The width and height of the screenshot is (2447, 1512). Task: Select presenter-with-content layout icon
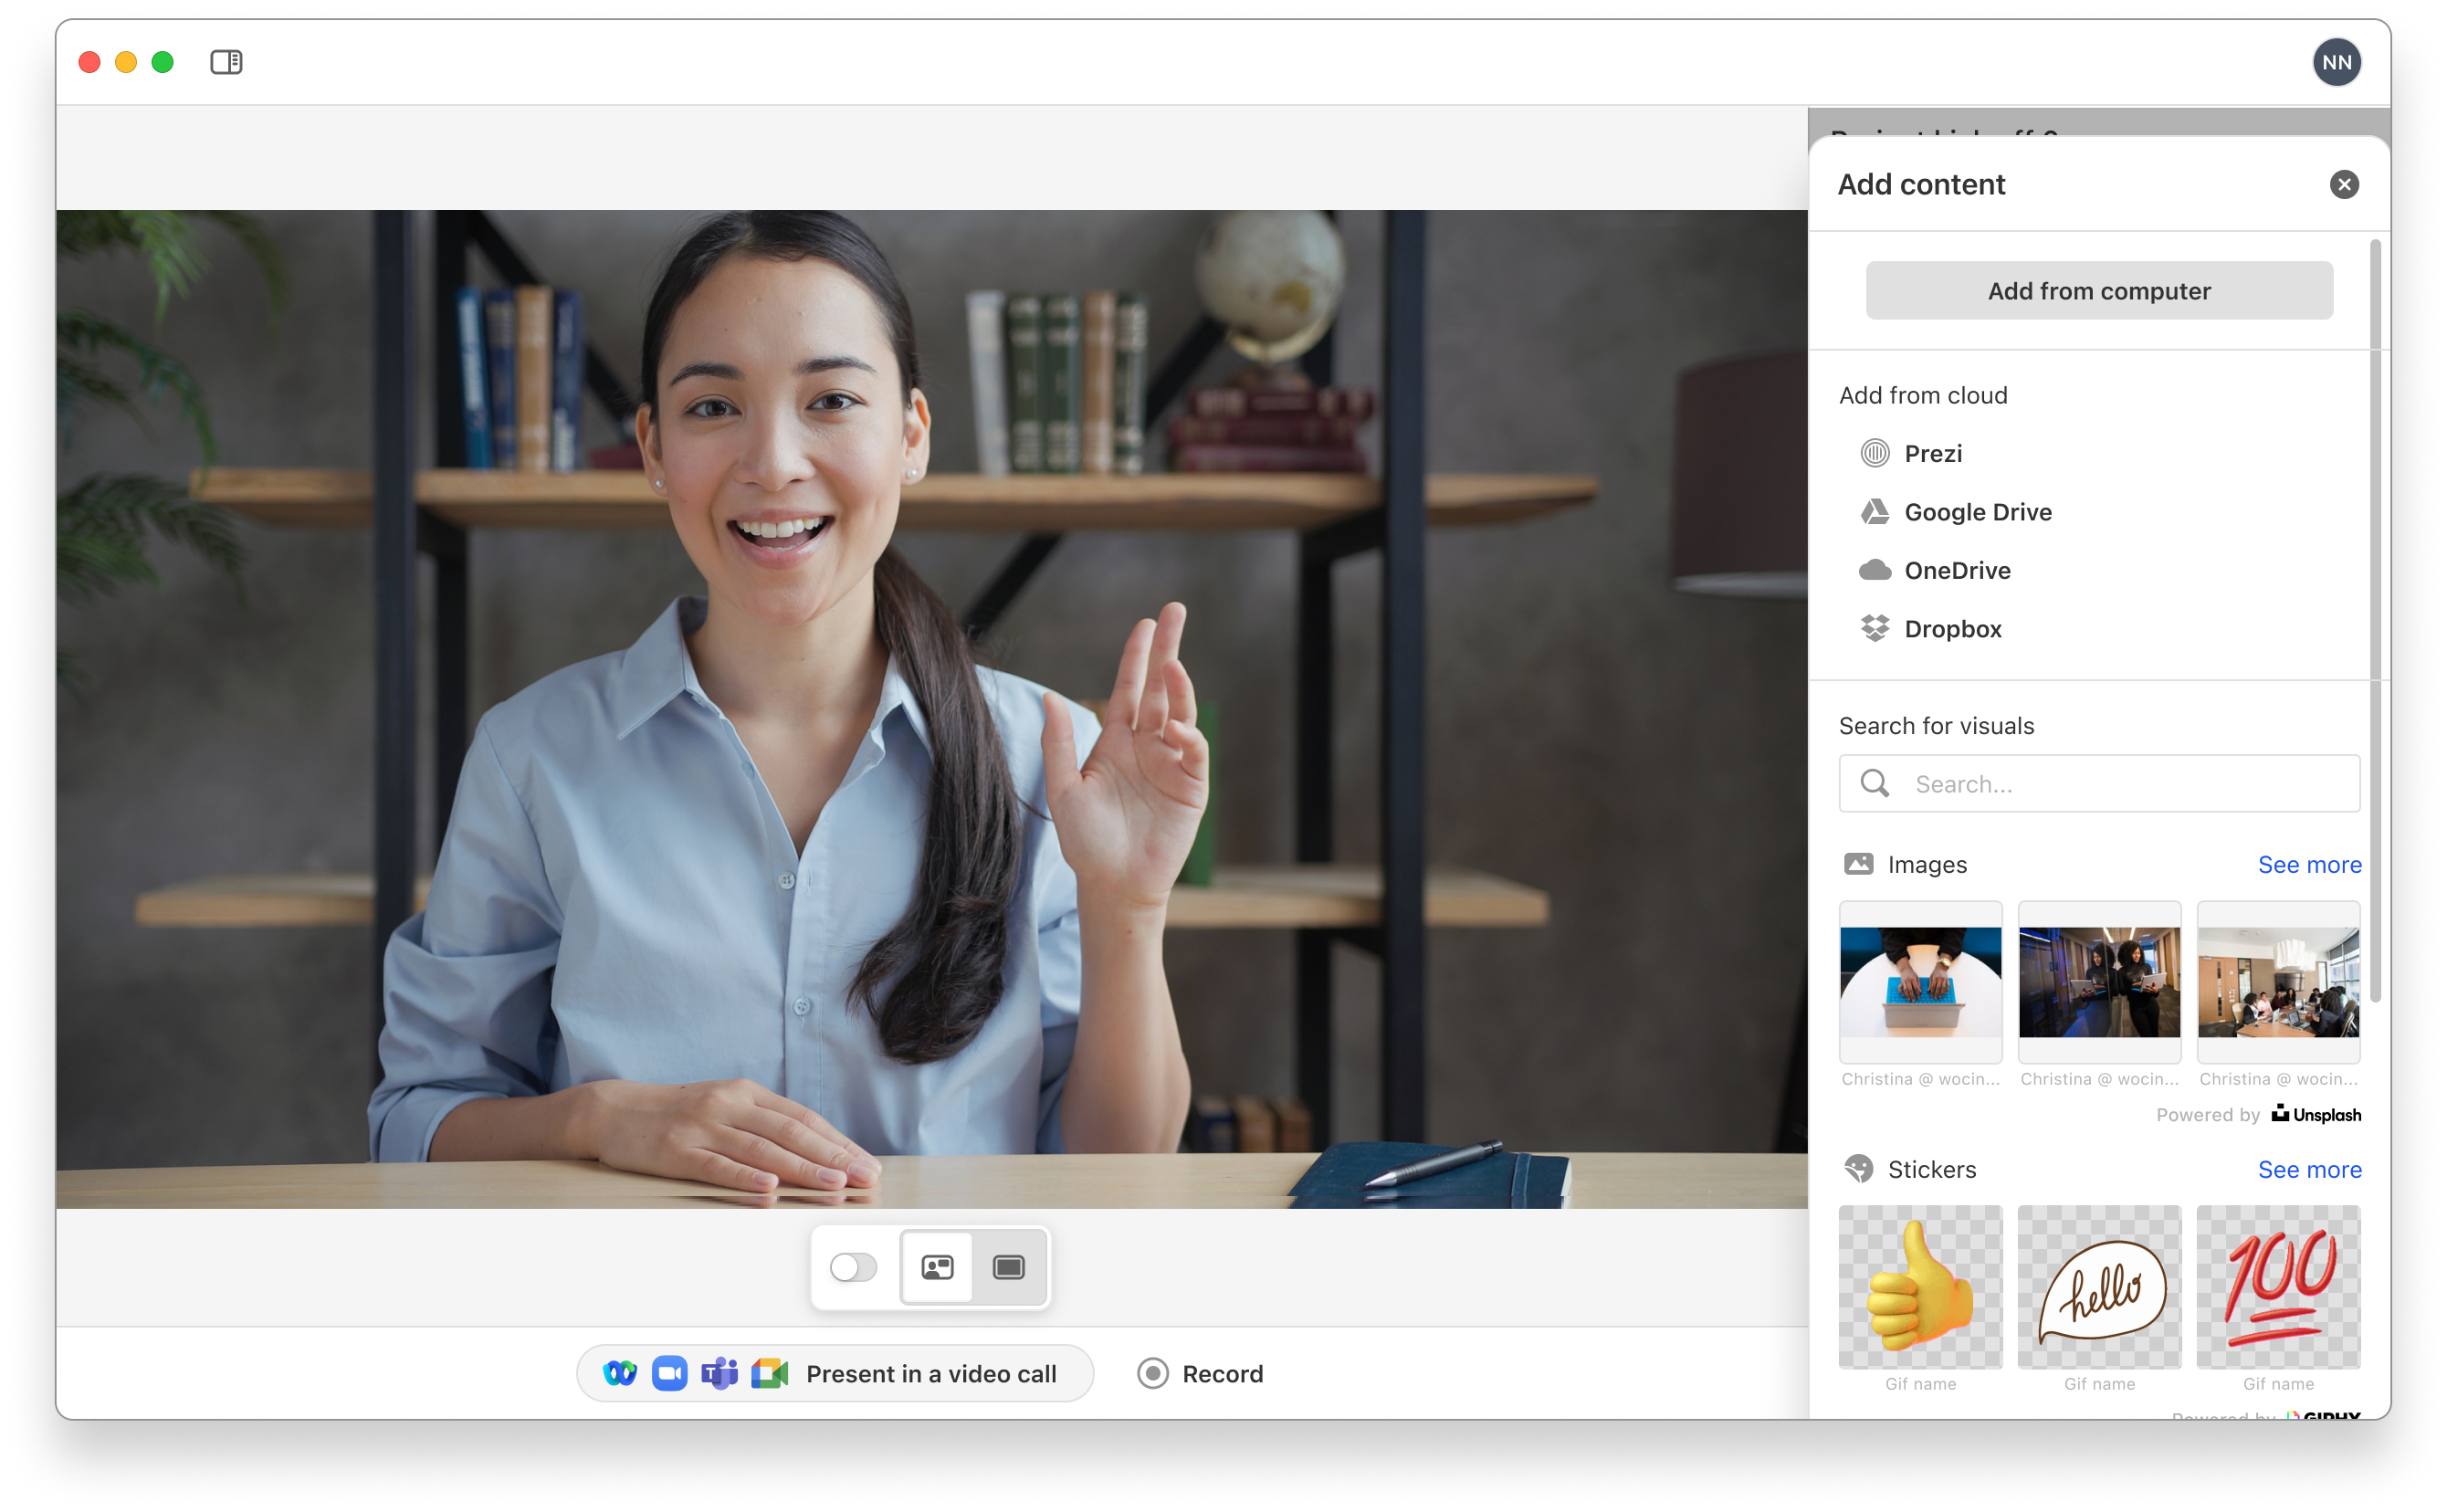[x=937, y=1268]
